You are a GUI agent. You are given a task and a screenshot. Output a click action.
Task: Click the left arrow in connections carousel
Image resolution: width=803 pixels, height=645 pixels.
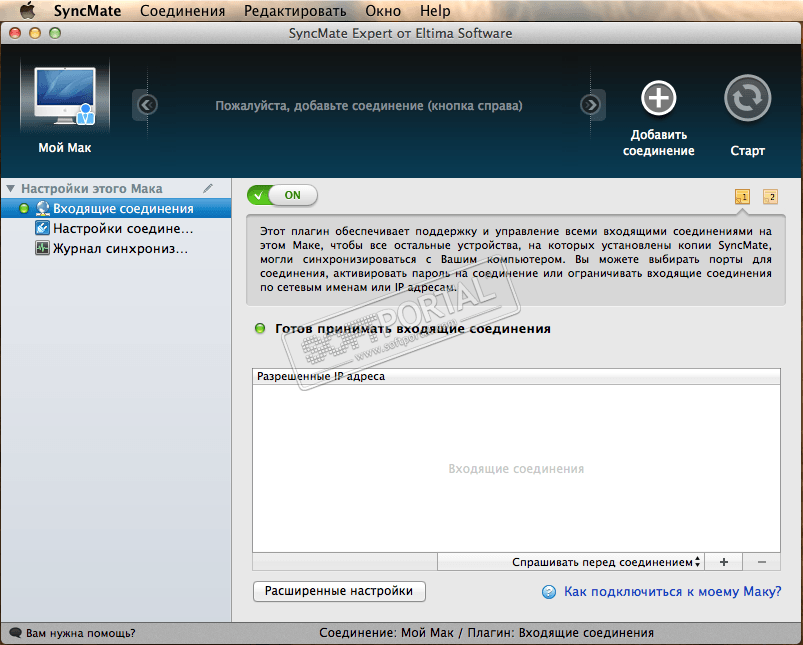coord(147,105)
